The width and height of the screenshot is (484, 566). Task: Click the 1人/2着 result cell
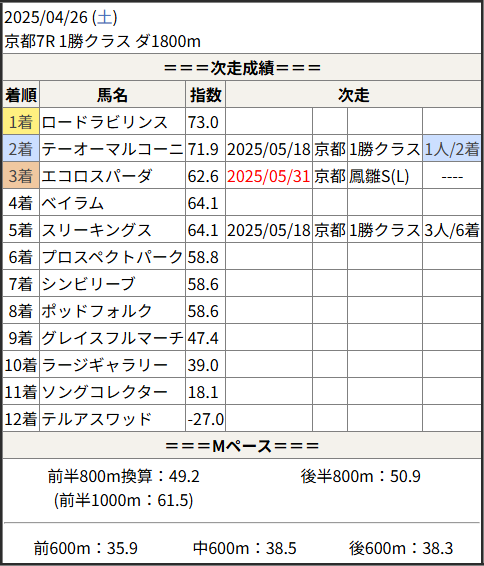pyautogui.click(x=452, y=149)
